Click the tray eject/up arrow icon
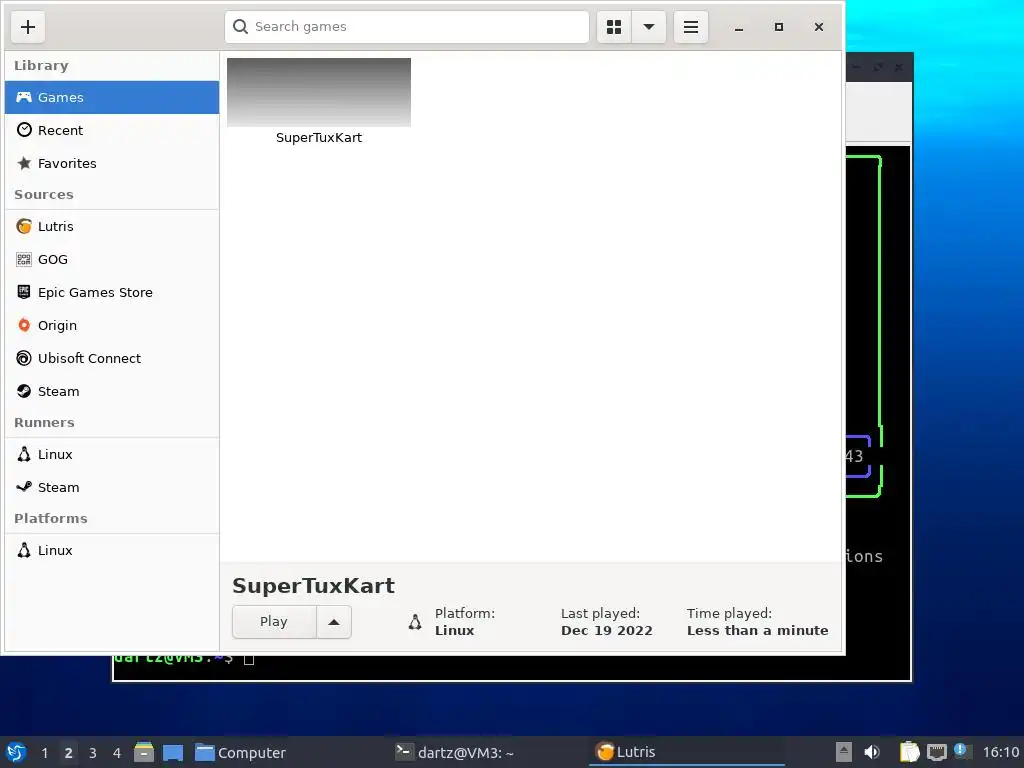 pos(844,752)
